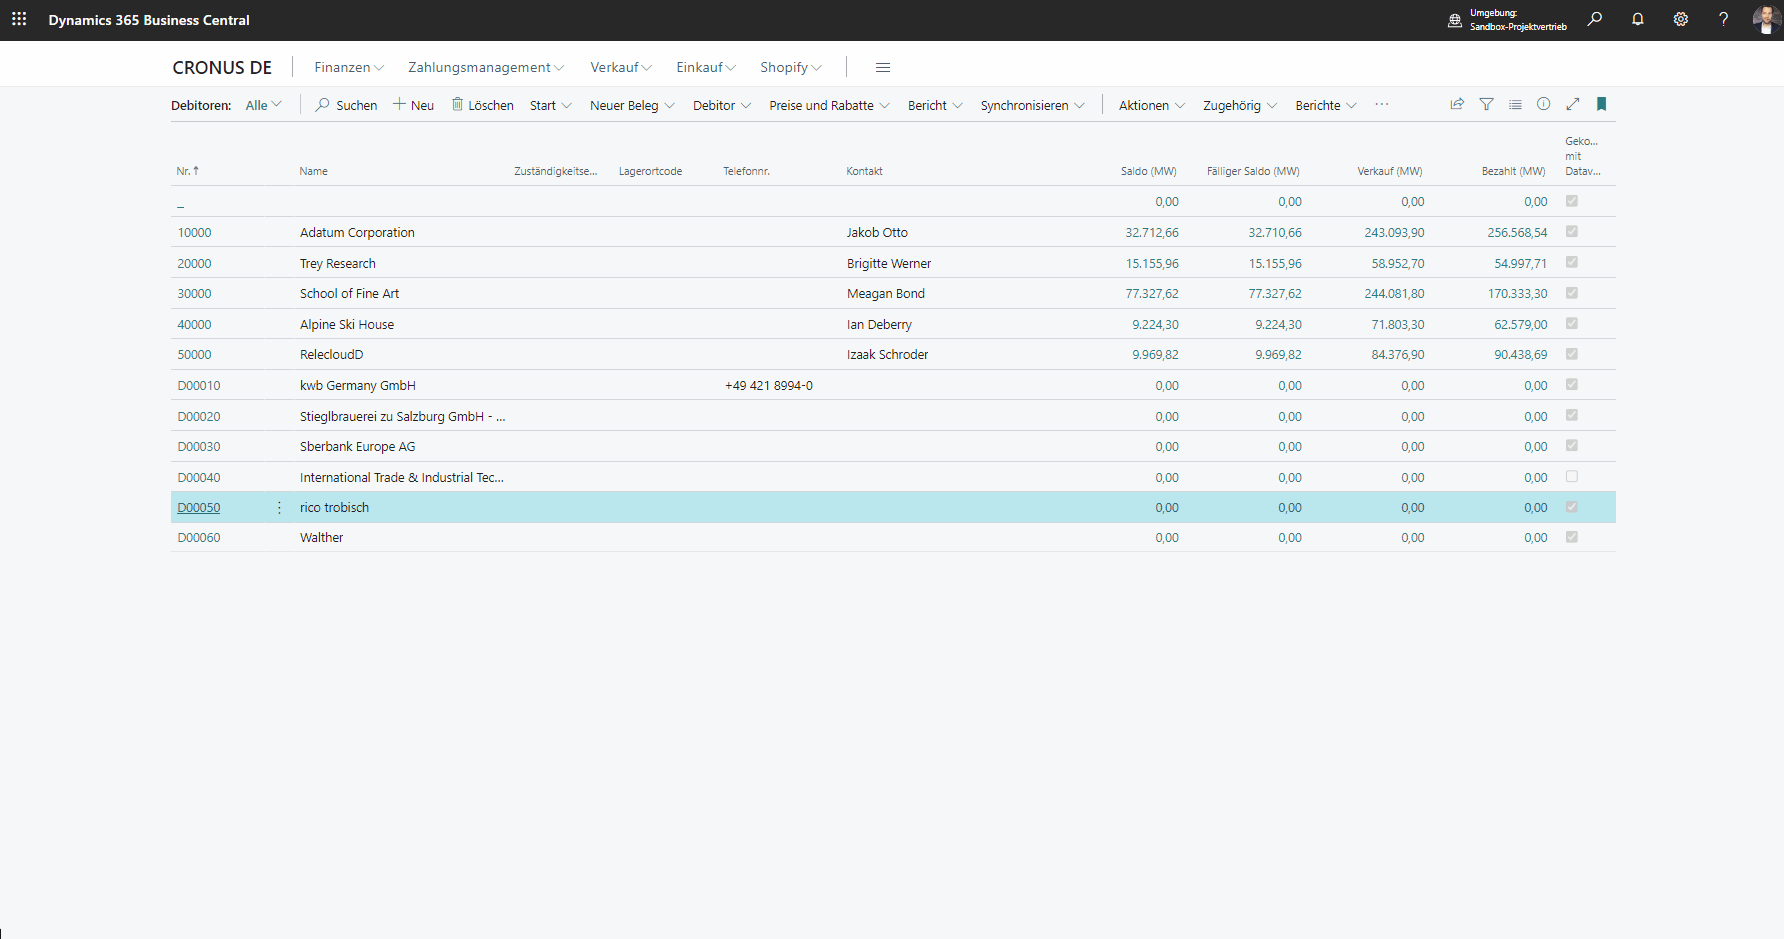Click the environment Sandbox-Projektvertrieb indicator
The height and width of the screenshot is (939, 1784).
click(x=1508, y=20)
